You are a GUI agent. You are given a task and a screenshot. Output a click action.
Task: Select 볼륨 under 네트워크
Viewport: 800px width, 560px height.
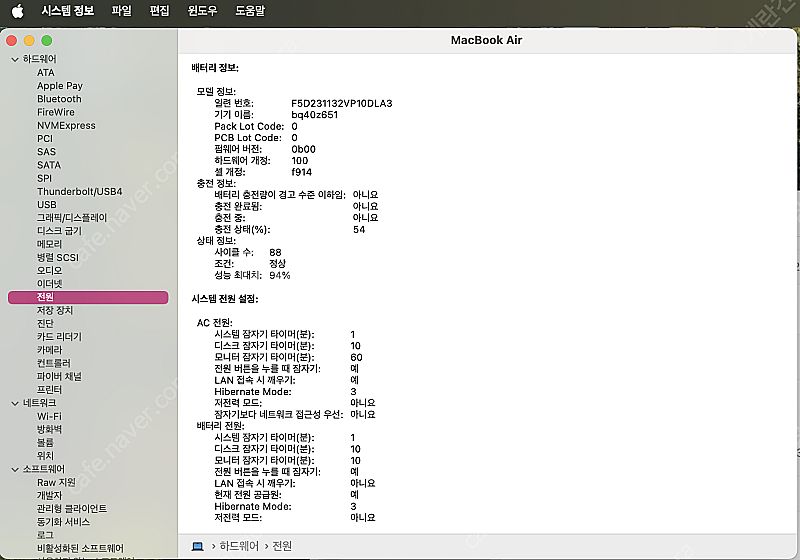click(45, 443)
